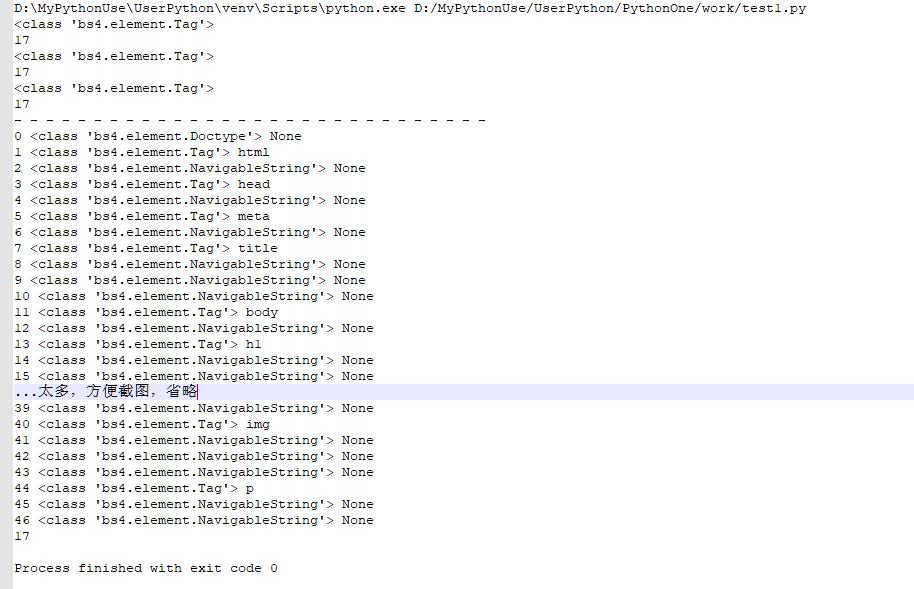Click the final '17' output after line 46

tap(22, 537)
